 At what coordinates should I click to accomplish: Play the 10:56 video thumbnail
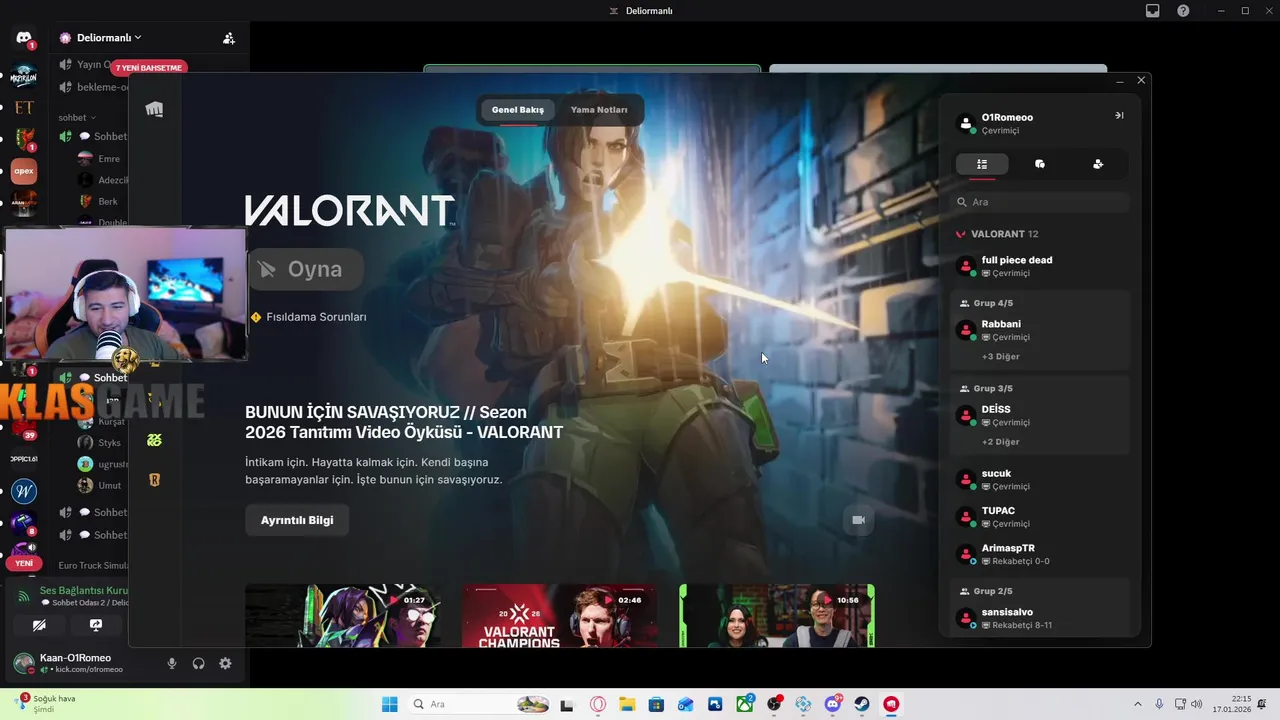coord(777,615)
